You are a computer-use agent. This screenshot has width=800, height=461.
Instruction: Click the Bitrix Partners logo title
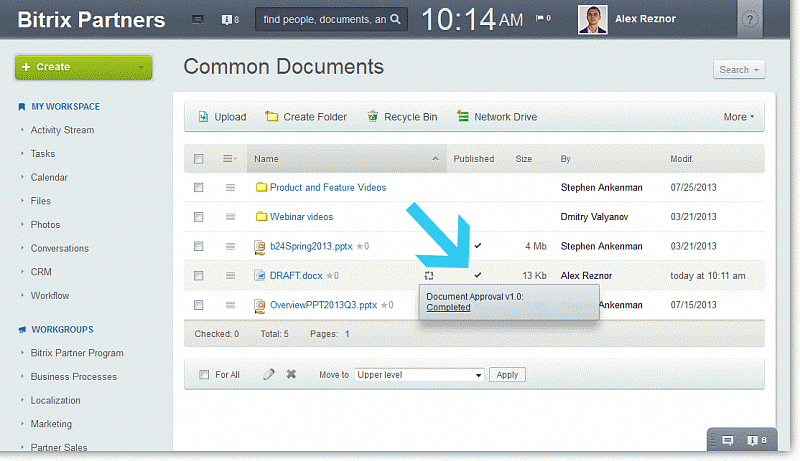91,20
